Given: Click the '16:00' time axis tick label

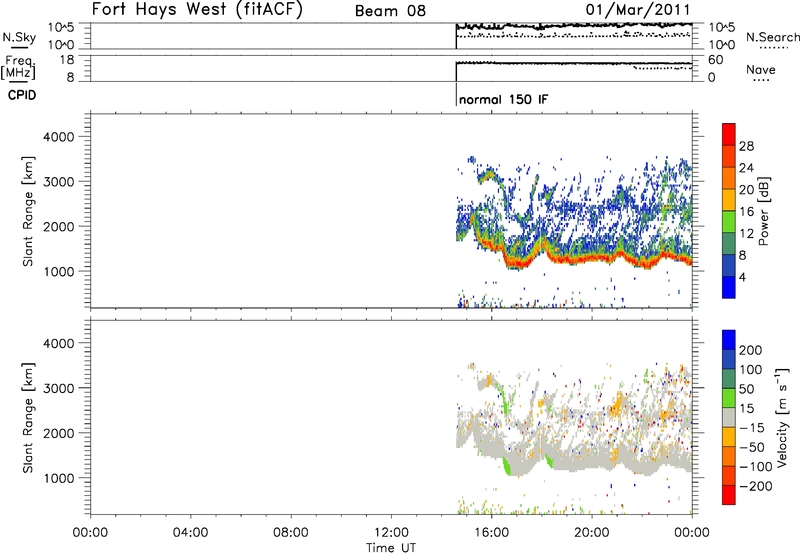Looking at the screenshot, I should click(x=491, y=533).
